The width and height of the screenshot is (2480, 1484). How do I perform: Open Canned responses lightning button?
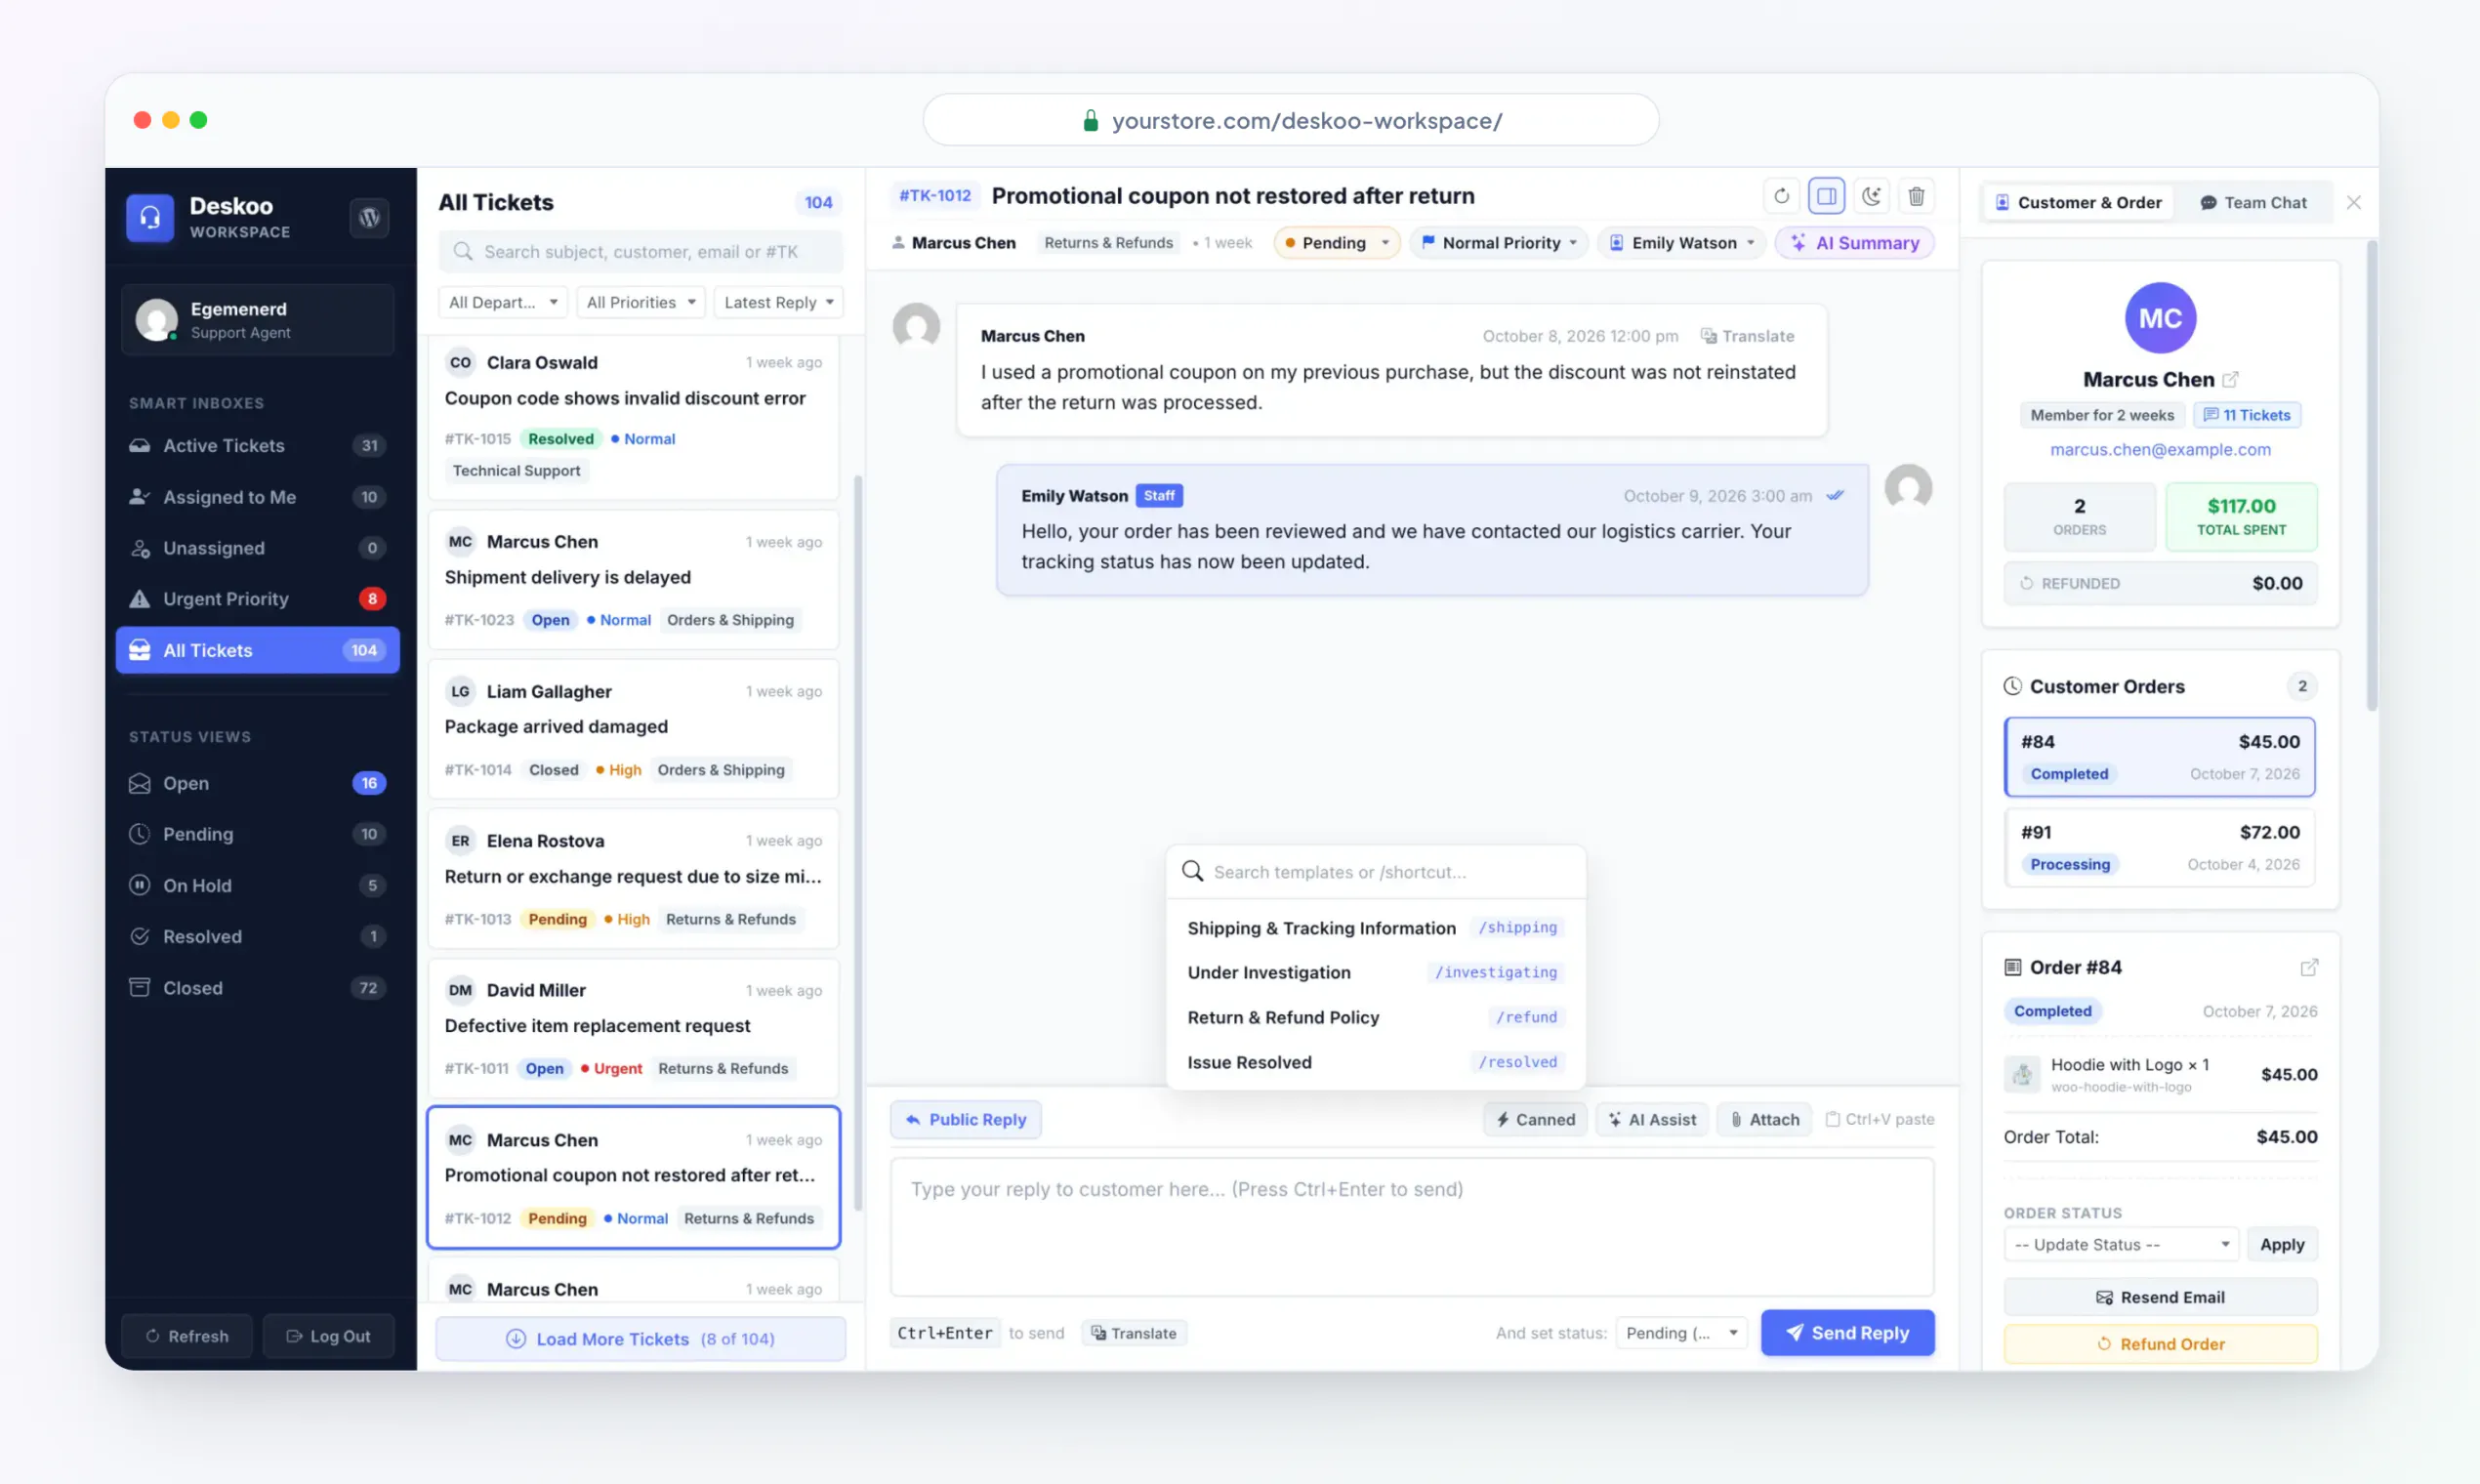point(1535,1119)
